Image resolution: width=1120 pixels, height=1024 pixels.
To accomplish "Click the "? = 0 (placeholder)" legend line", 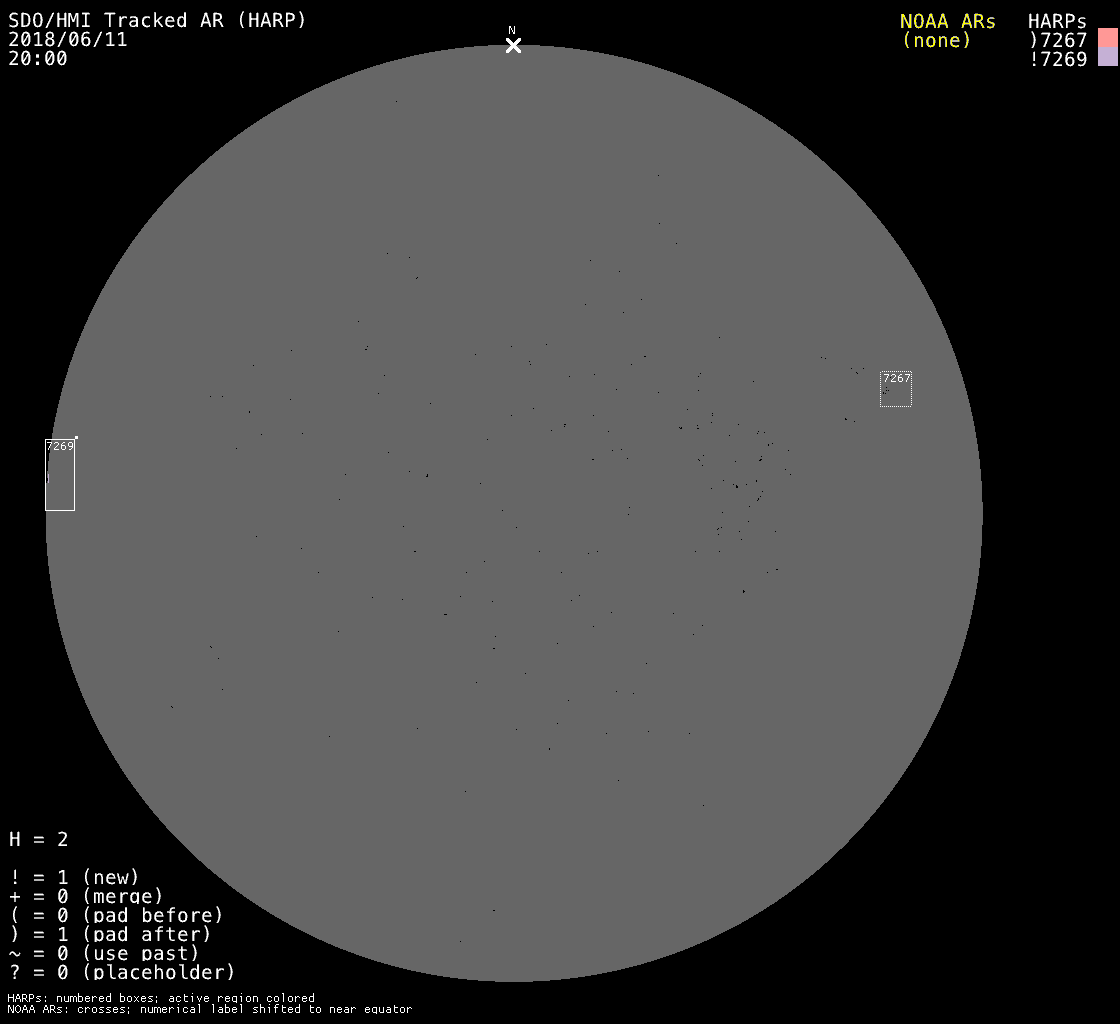I will (x=121, y=972).
